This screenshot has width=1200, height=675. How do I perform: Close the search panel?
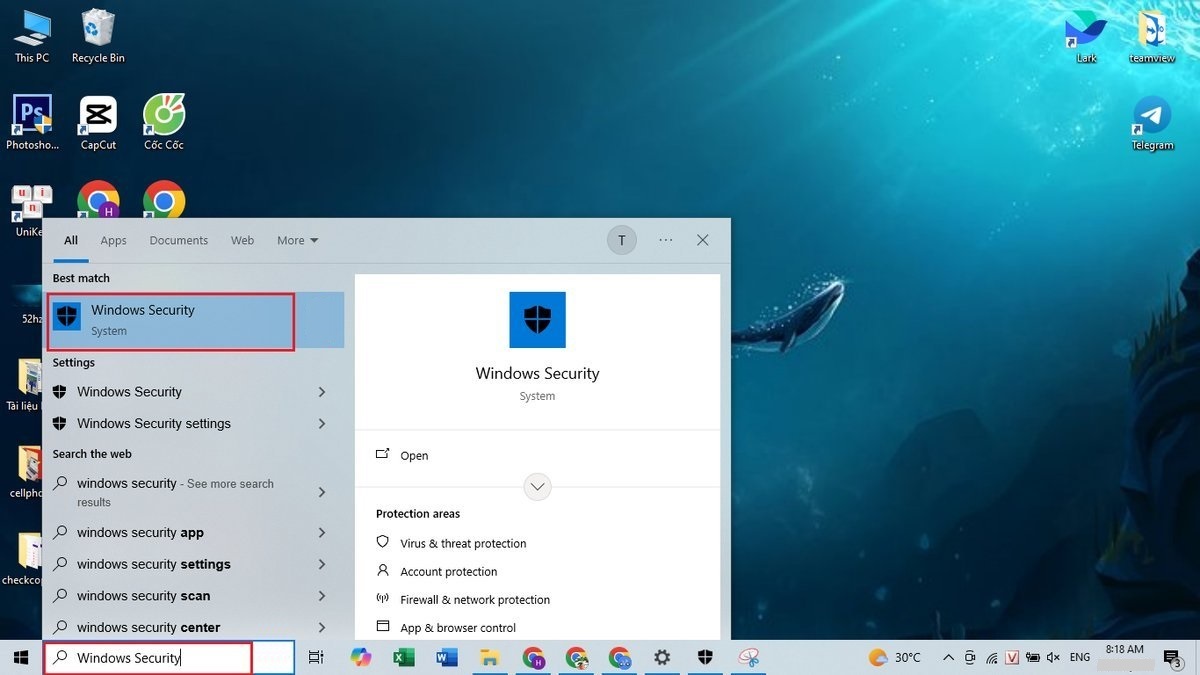[703, 240]
